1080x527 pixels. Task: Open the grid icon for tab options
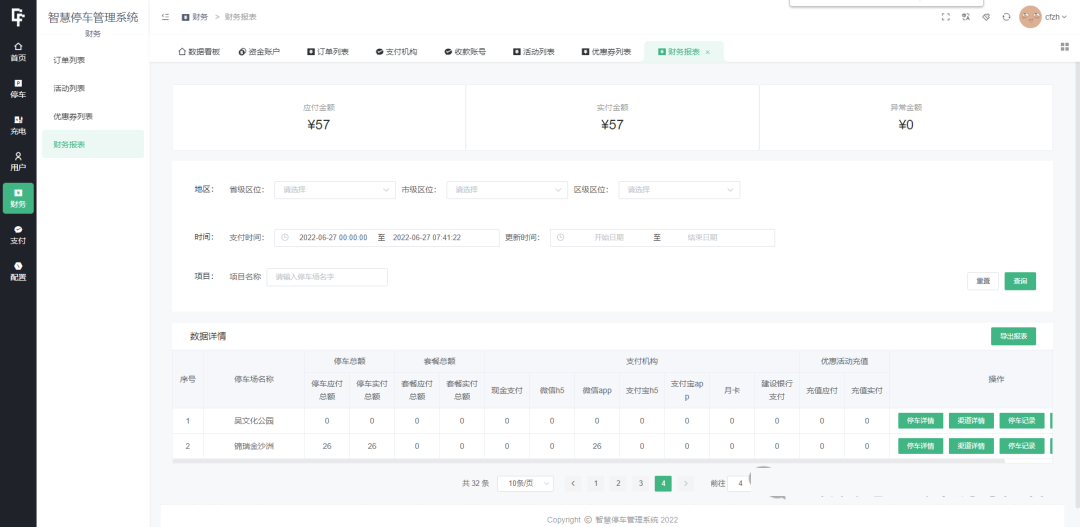pos(1064,46)
